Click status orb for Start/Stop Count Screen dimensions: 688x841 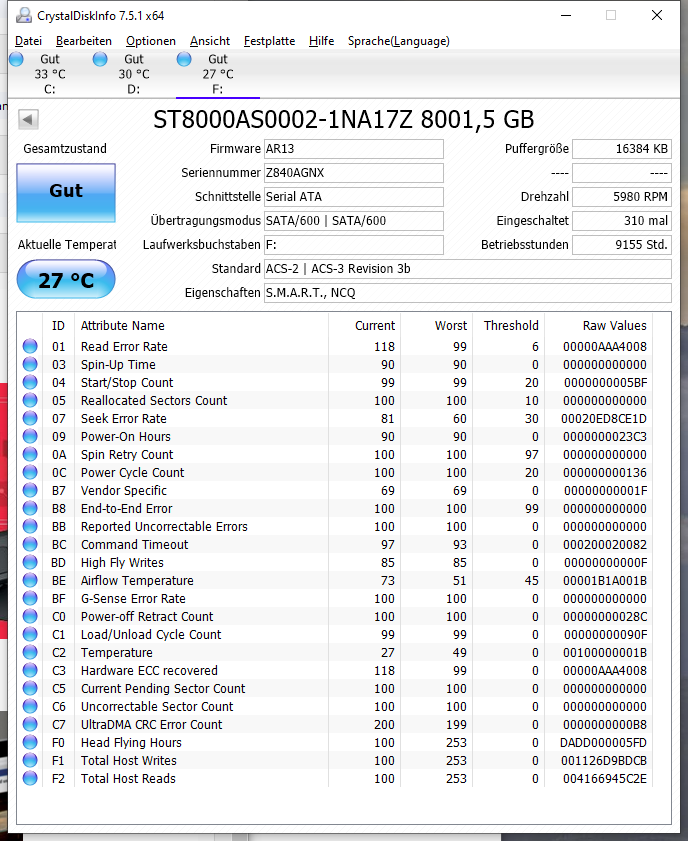[x=30, y=382]
